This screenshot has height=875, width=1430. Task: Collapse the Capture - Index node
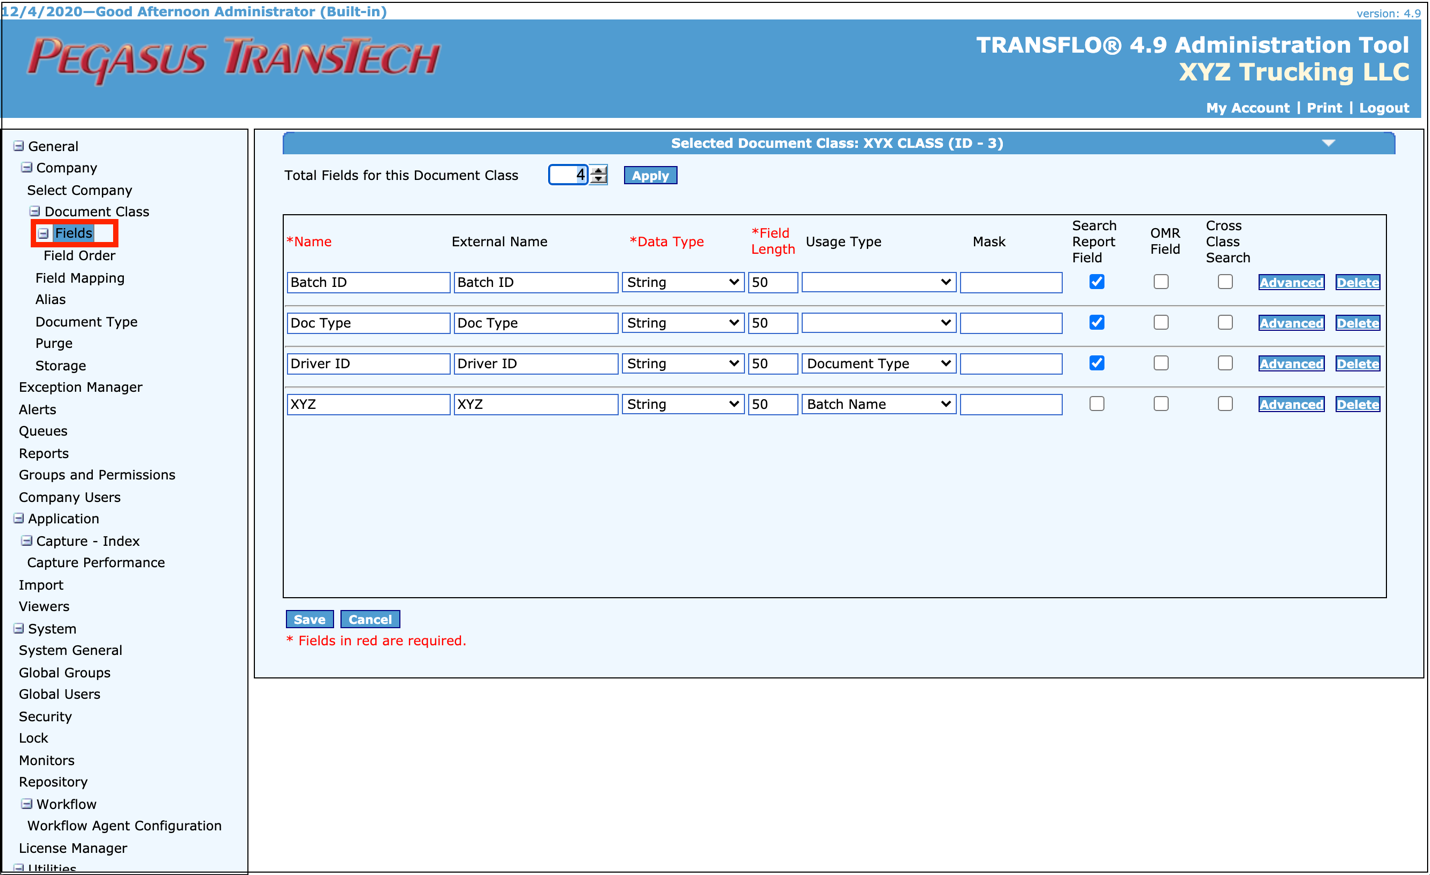pyautogui.click(x=27, y=541)
